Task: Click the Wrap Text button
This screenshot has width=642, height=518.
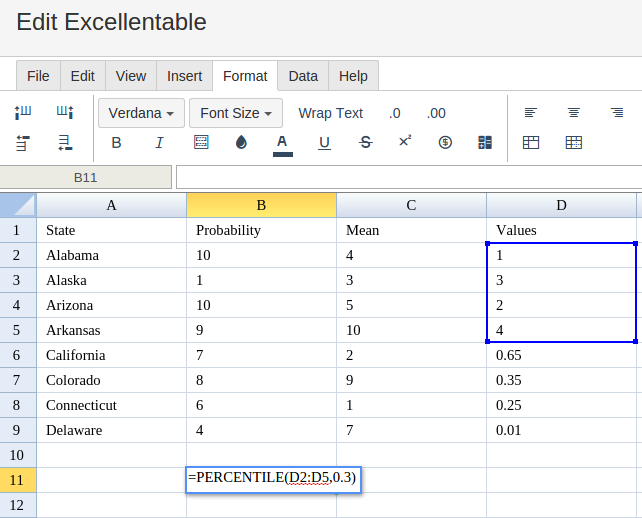Action: pos(330,113)
